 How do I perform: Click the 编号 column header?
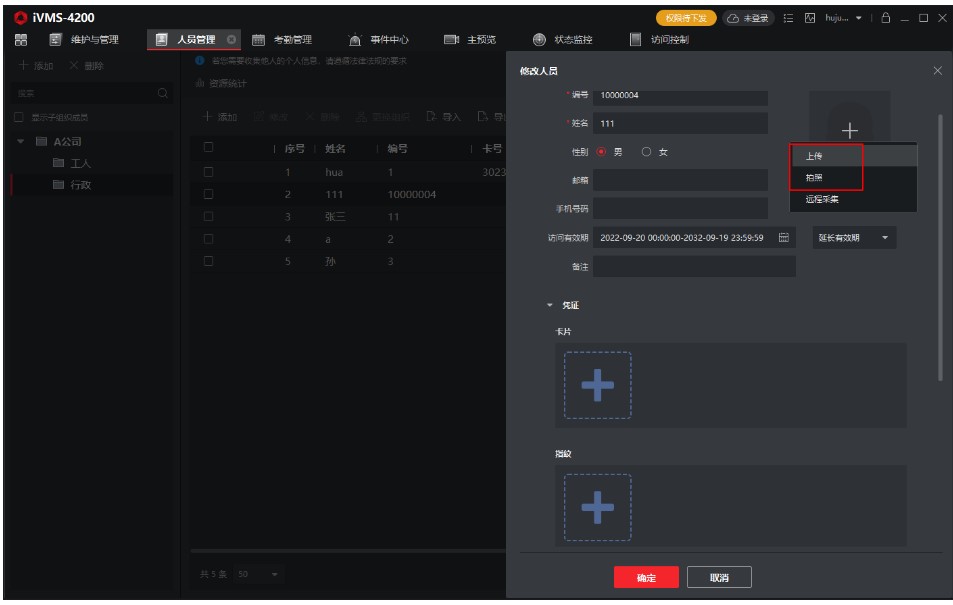397,148
